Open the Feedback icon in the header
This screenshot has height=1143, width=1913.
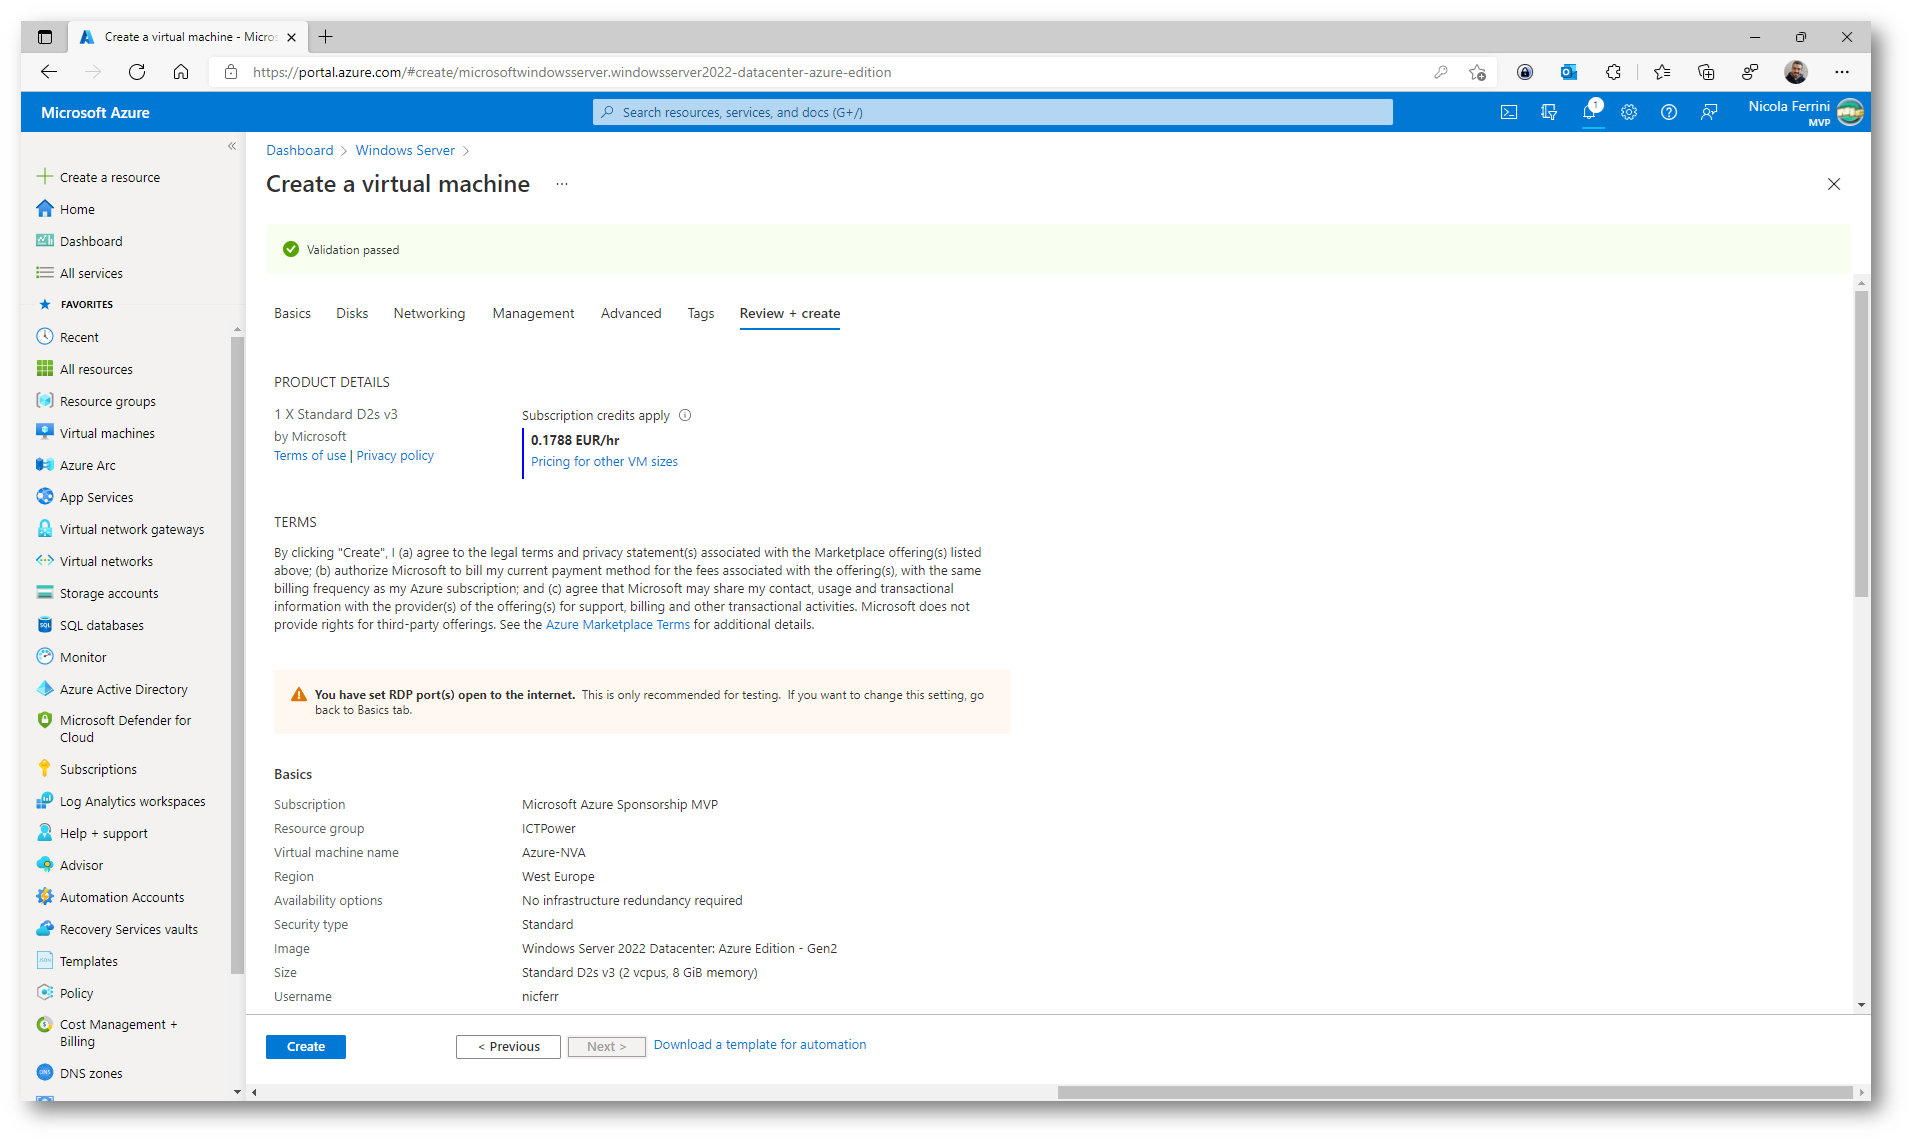tap(1709, 112)
